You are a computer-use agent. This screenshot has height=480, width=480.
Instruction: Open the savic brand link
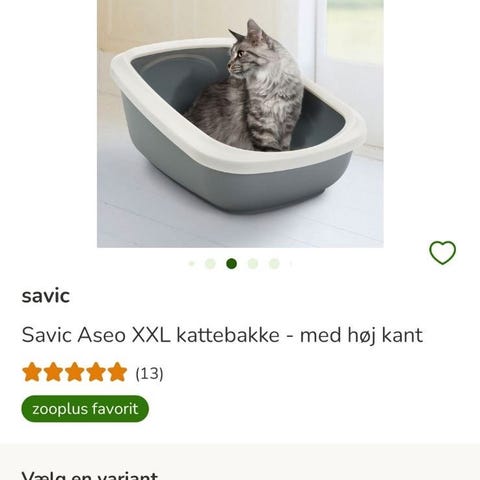pos(46,296)
